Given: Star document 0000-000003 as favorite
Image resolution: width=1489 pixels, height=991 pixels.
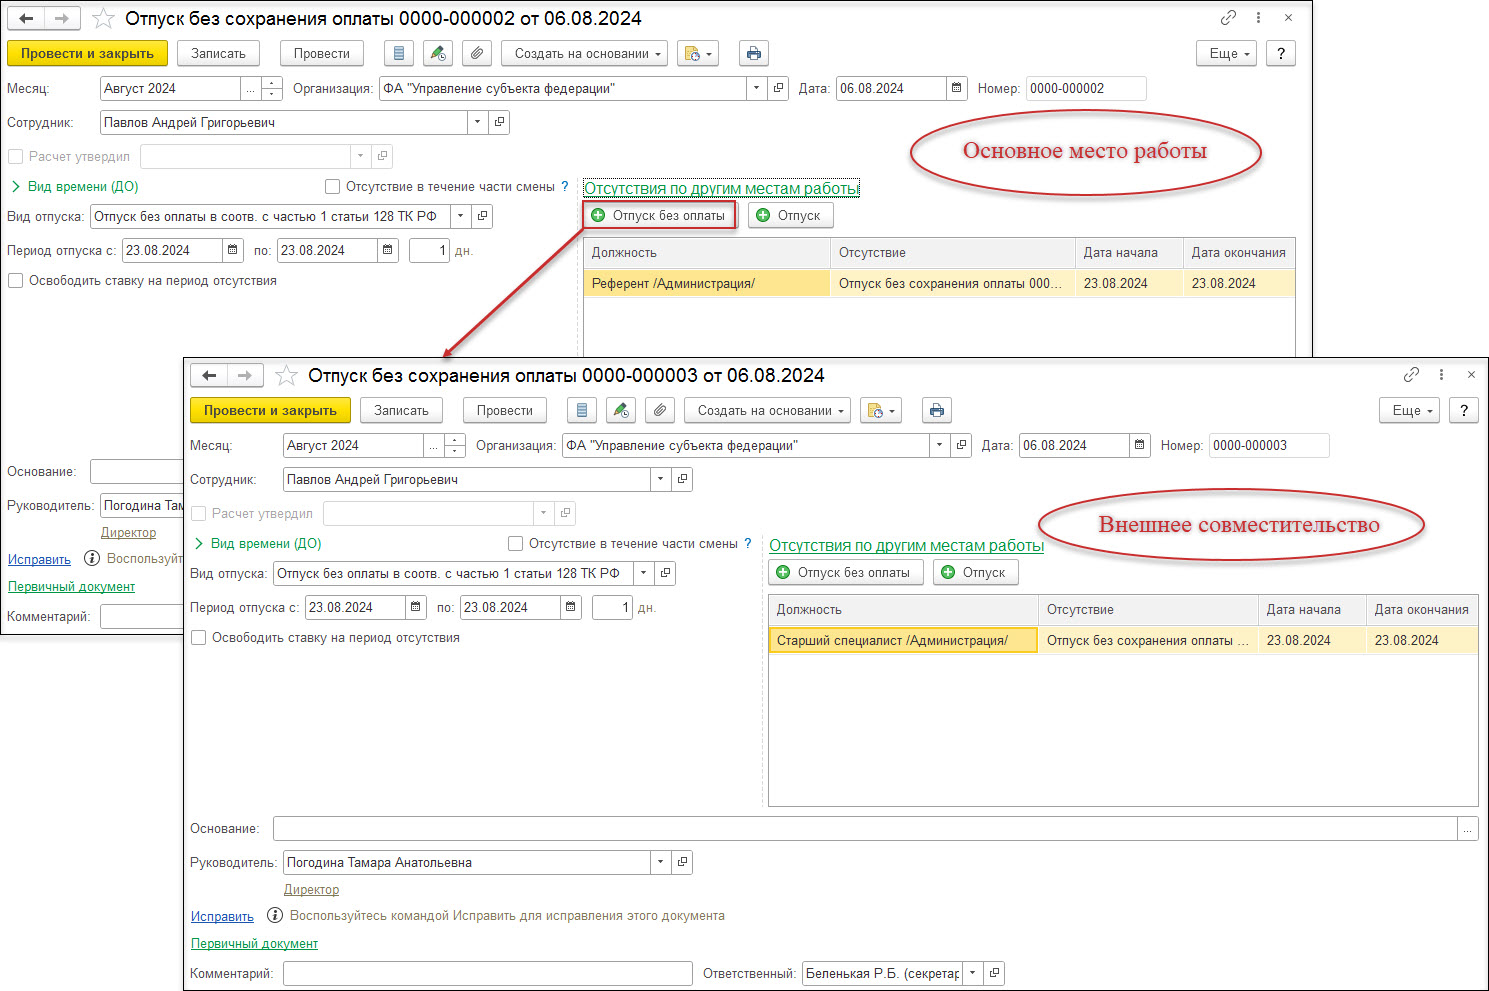Looking at the screenshot, I should (x=286, y=376).
